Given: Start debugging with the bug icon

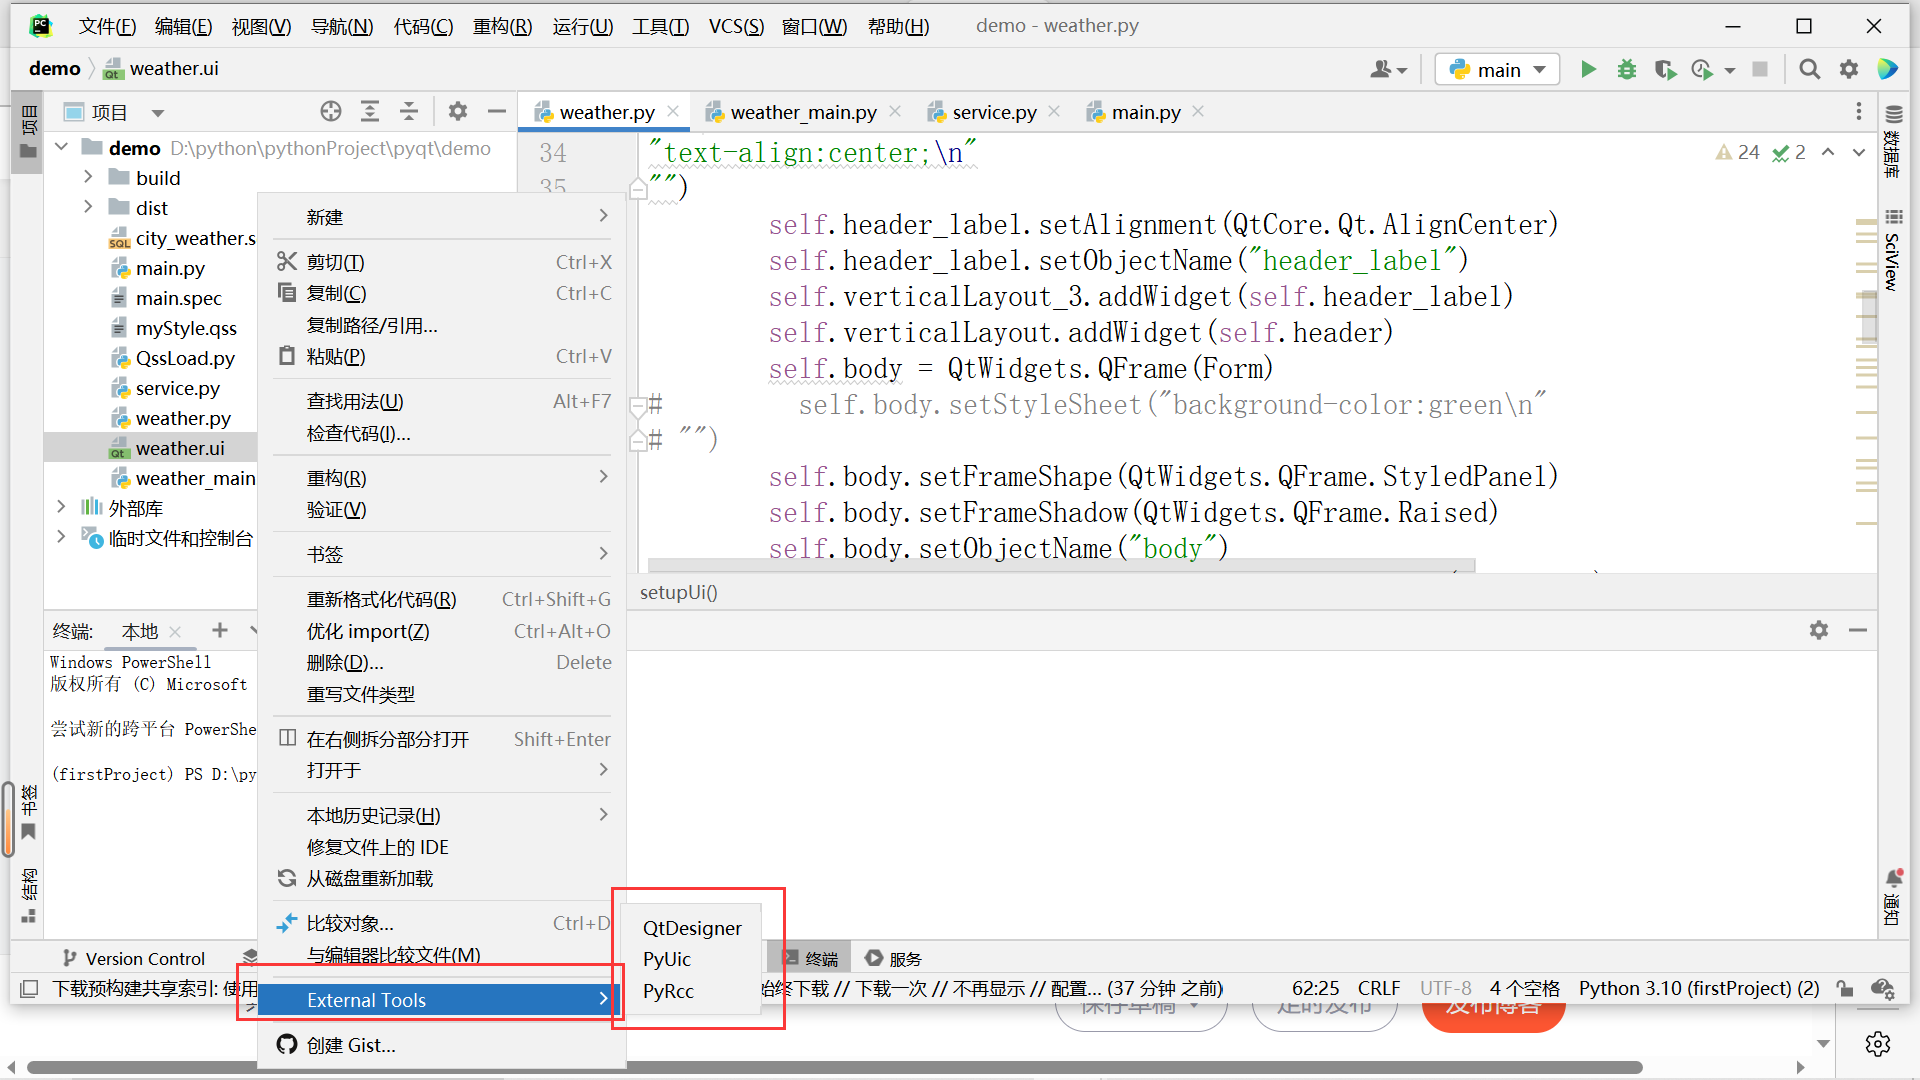Looking at the screenshot, I should click(x=1627, y=69).
